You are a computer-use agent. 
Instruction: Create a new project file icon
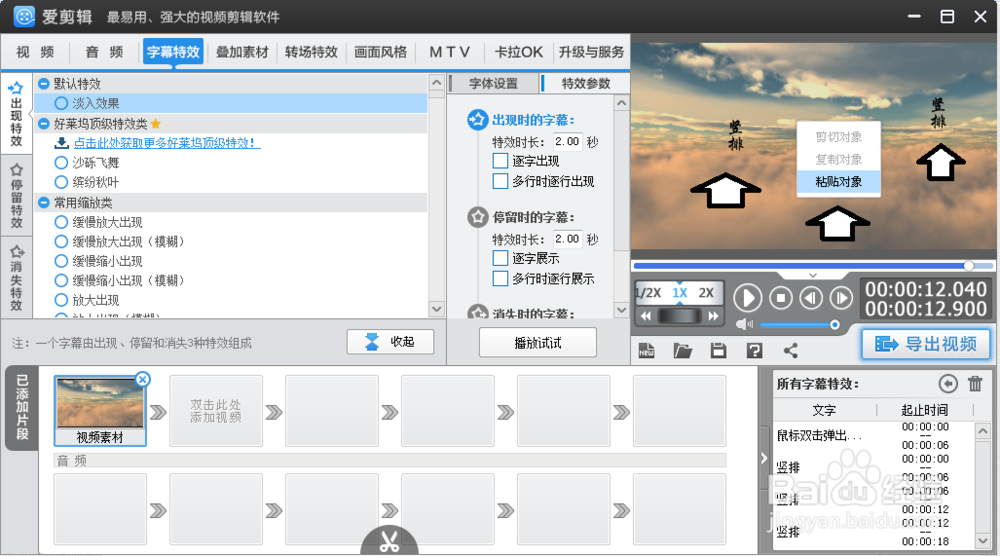[x=647, y=350]
